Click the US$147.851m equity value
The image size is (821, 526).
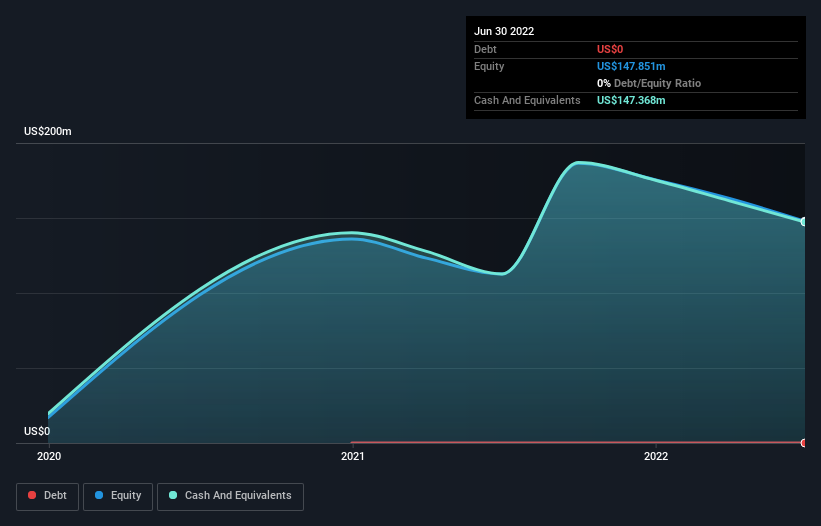click(631, 66)
